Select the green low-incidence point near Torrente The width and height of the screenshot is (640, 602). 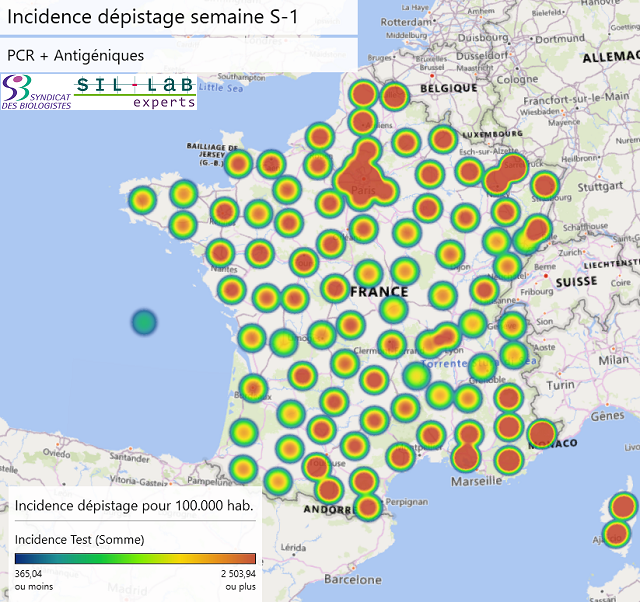click(x=417, y=376)
